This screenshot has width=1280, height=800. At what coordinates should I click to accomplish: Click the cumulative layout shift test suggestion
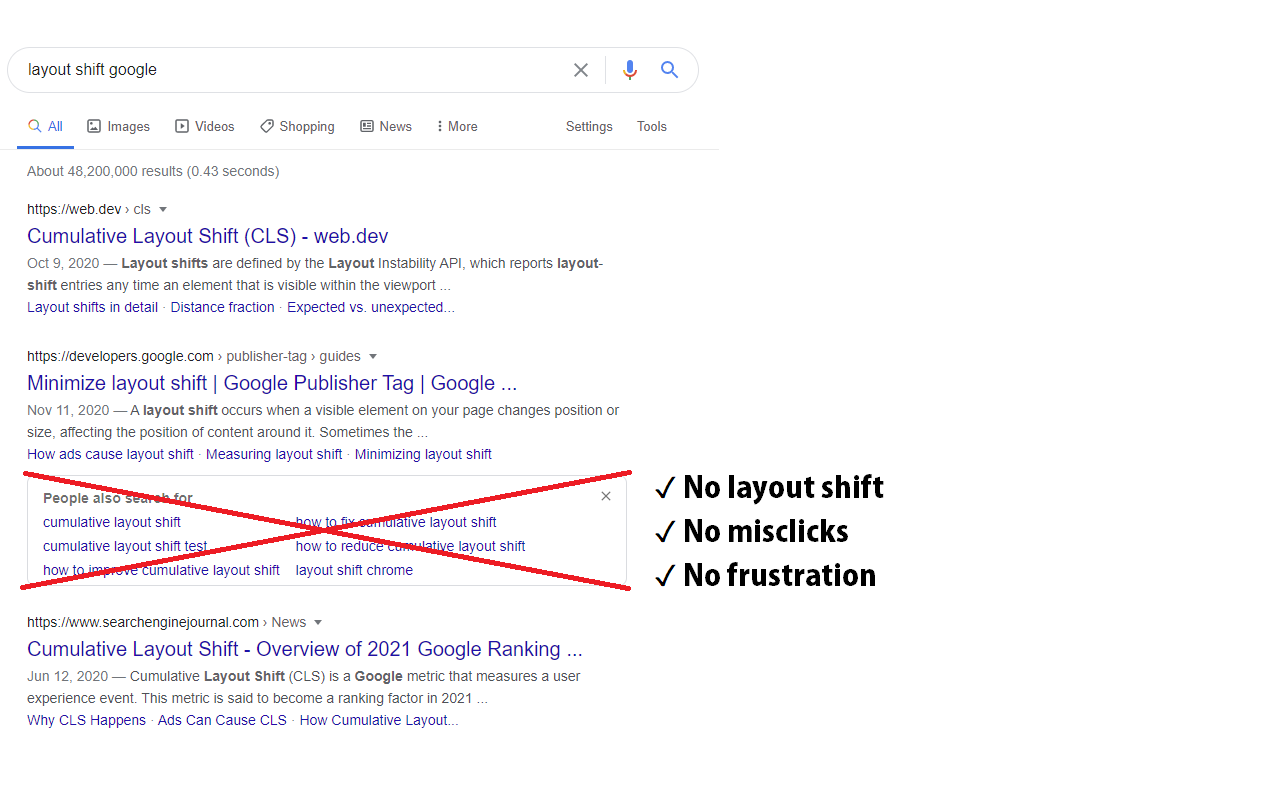click(x=124, y=546)
